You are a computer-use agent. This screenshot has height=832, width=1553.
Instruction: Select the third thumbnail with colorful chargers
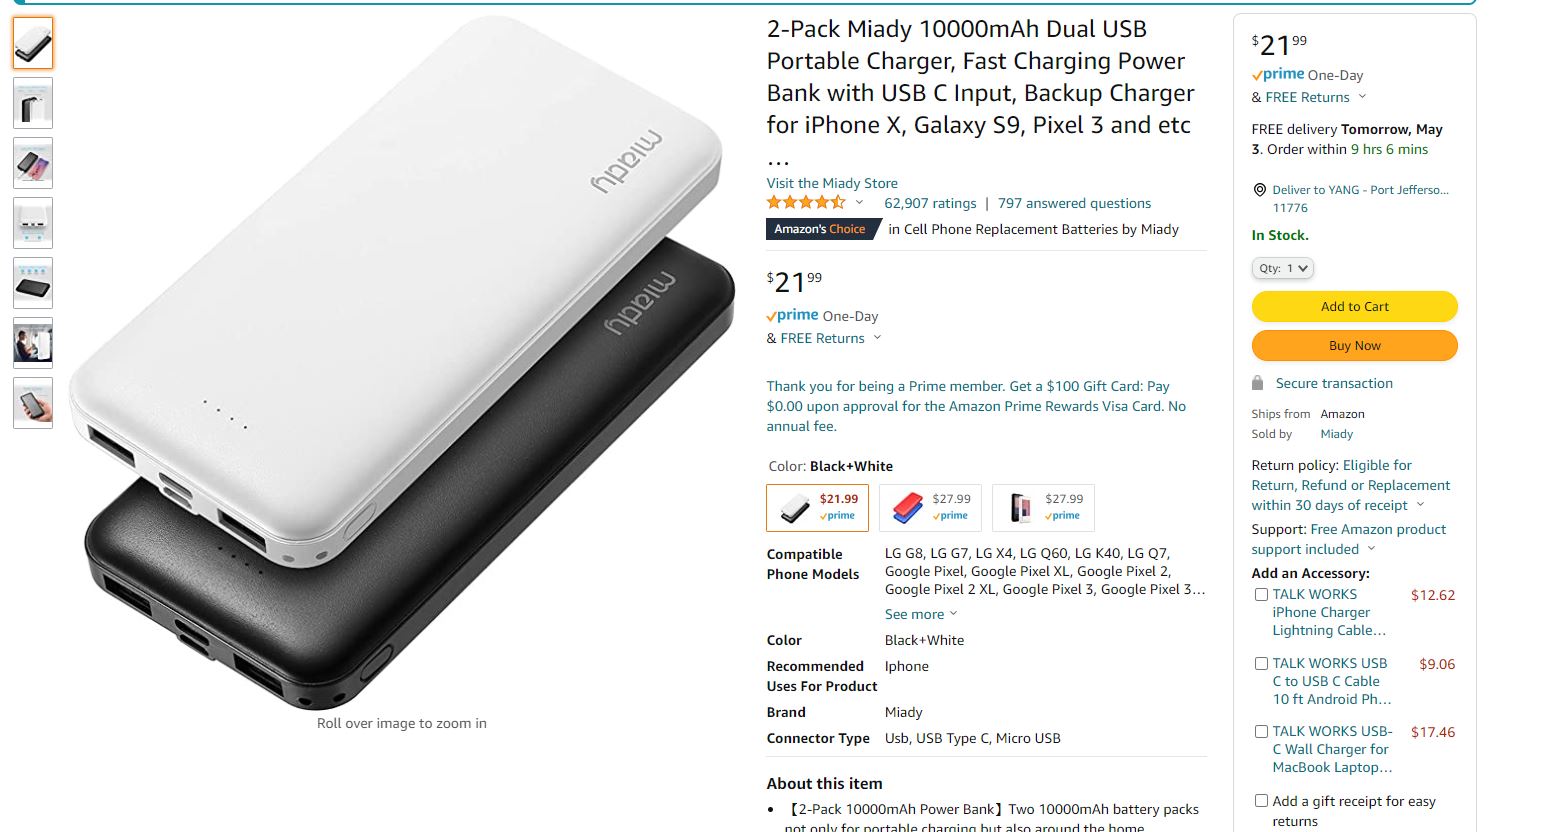[x=33, y=163]
